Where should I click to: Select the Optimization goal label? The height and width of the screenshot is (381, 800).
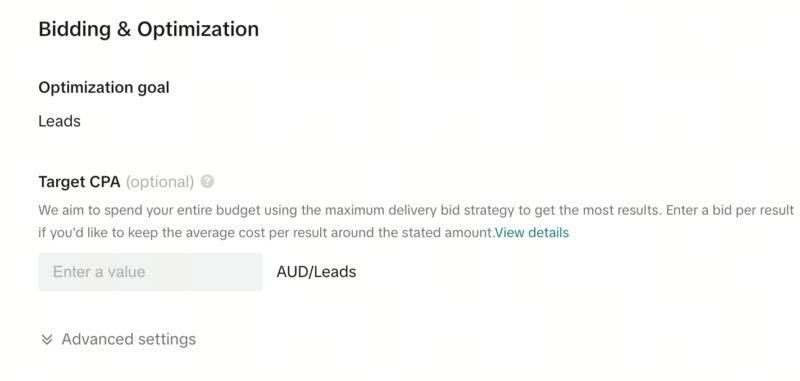pyautogui.click(x=104, y=88)
